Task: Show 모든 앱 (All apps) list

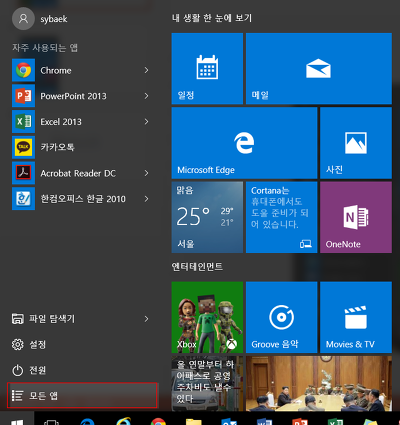Action: coord(82,396)
